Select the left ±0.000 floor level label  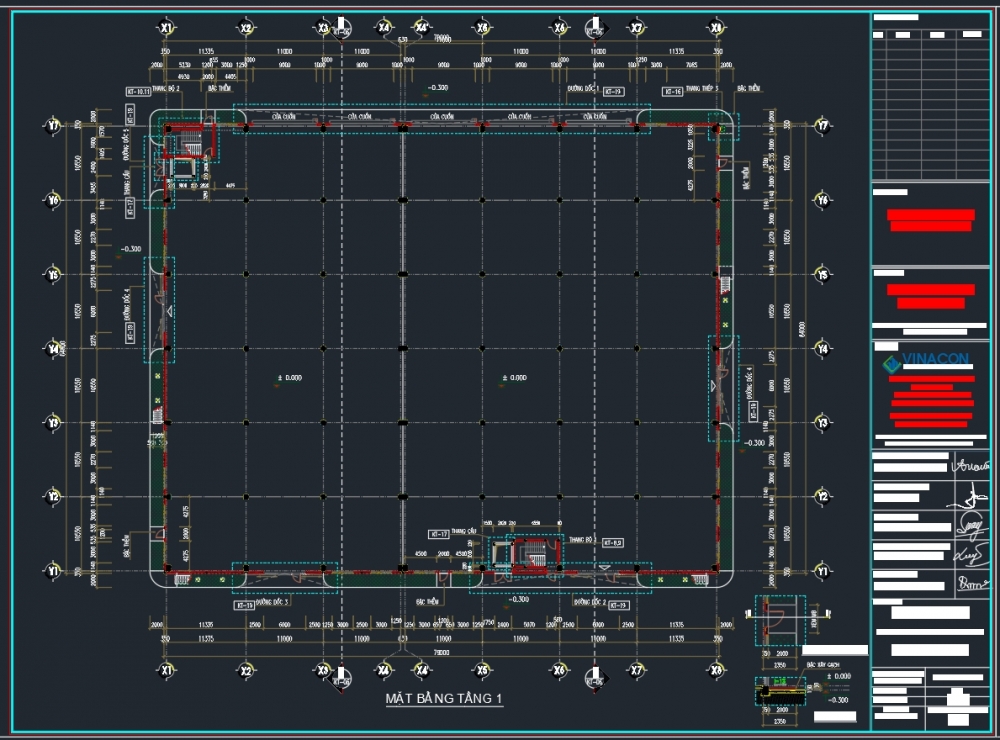point(289,378)
